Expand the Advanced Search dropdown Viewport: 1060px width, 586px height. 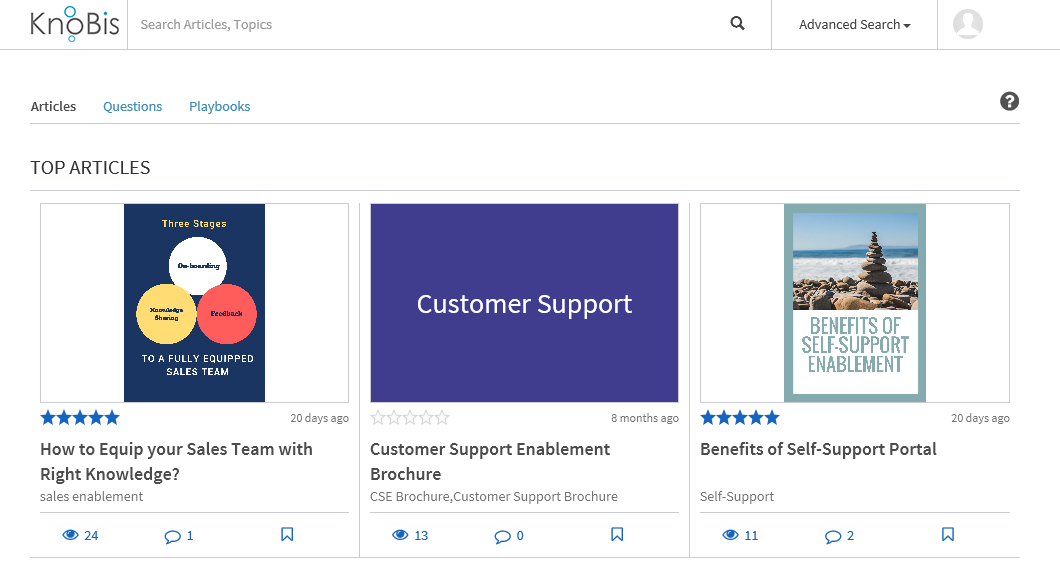(x=854, y=24)
